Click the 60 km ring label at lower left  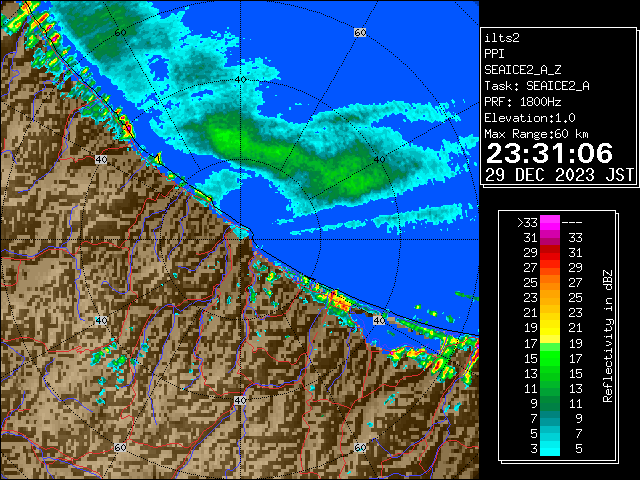click(120, 448)
